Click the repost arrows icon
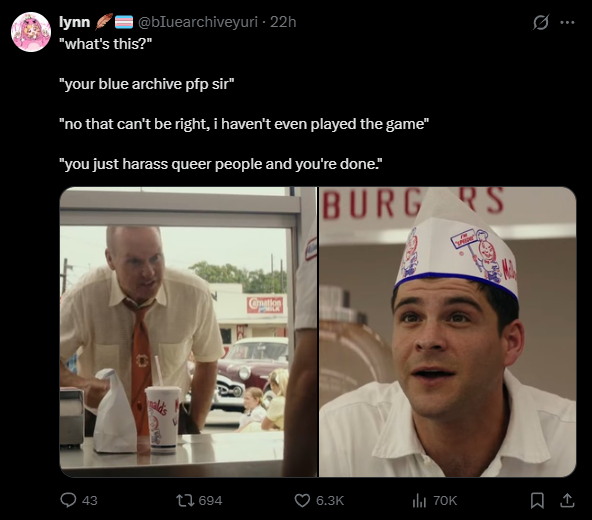Image resolution: width=592 pixels, height=520 pixels. point(185,500)
